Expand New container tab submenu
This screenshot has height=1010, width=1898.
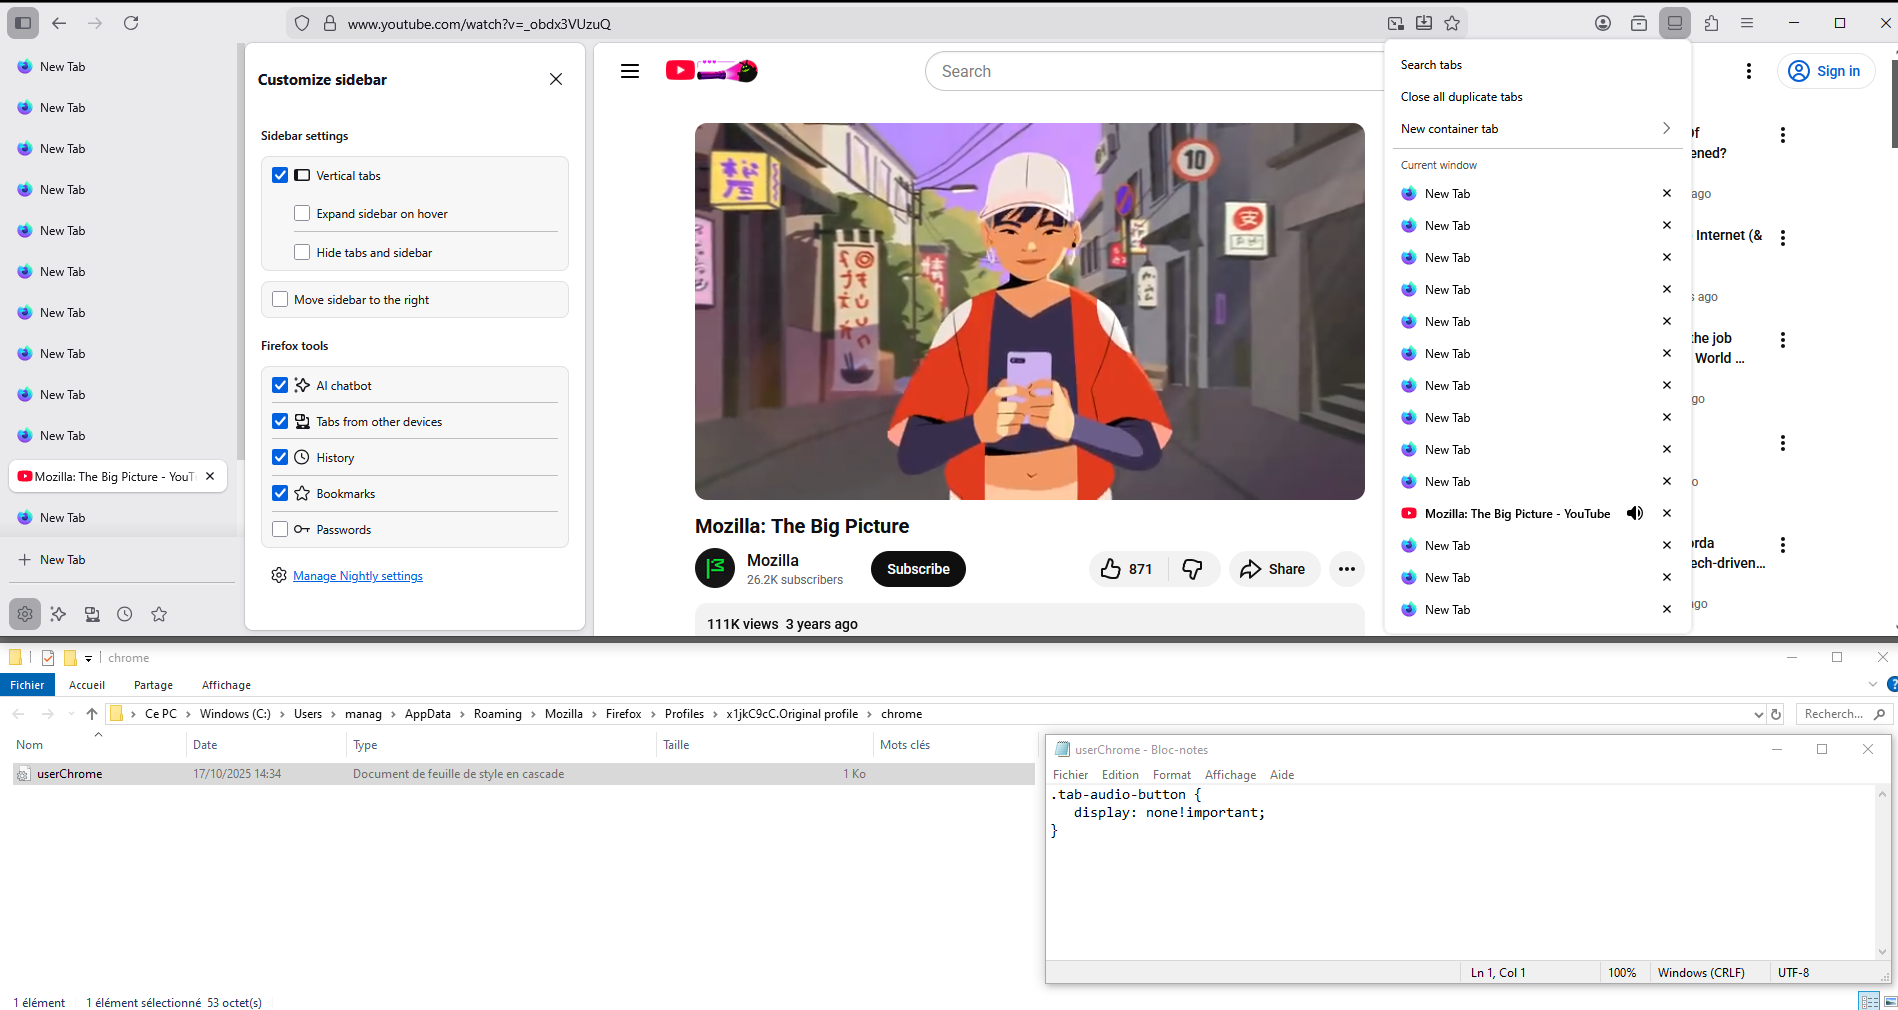(1666, 128)
